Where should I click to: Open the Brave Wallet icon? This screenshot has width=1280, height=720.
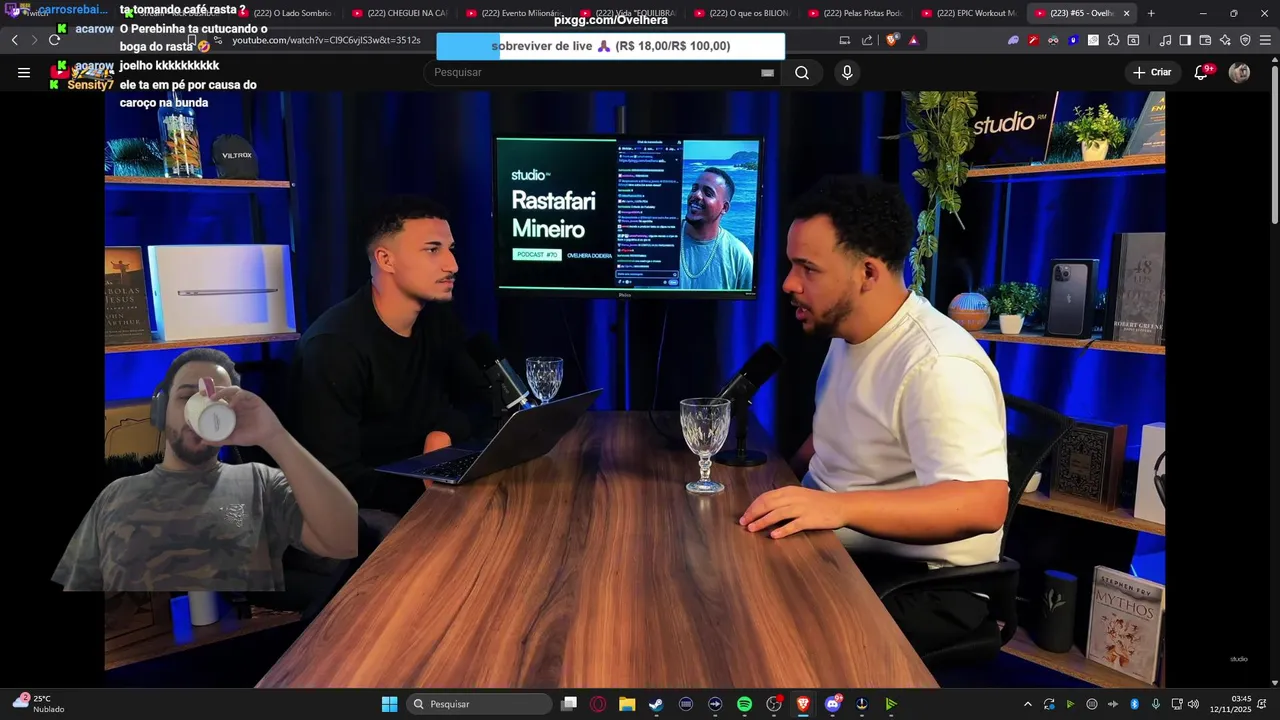[1205, 40]
